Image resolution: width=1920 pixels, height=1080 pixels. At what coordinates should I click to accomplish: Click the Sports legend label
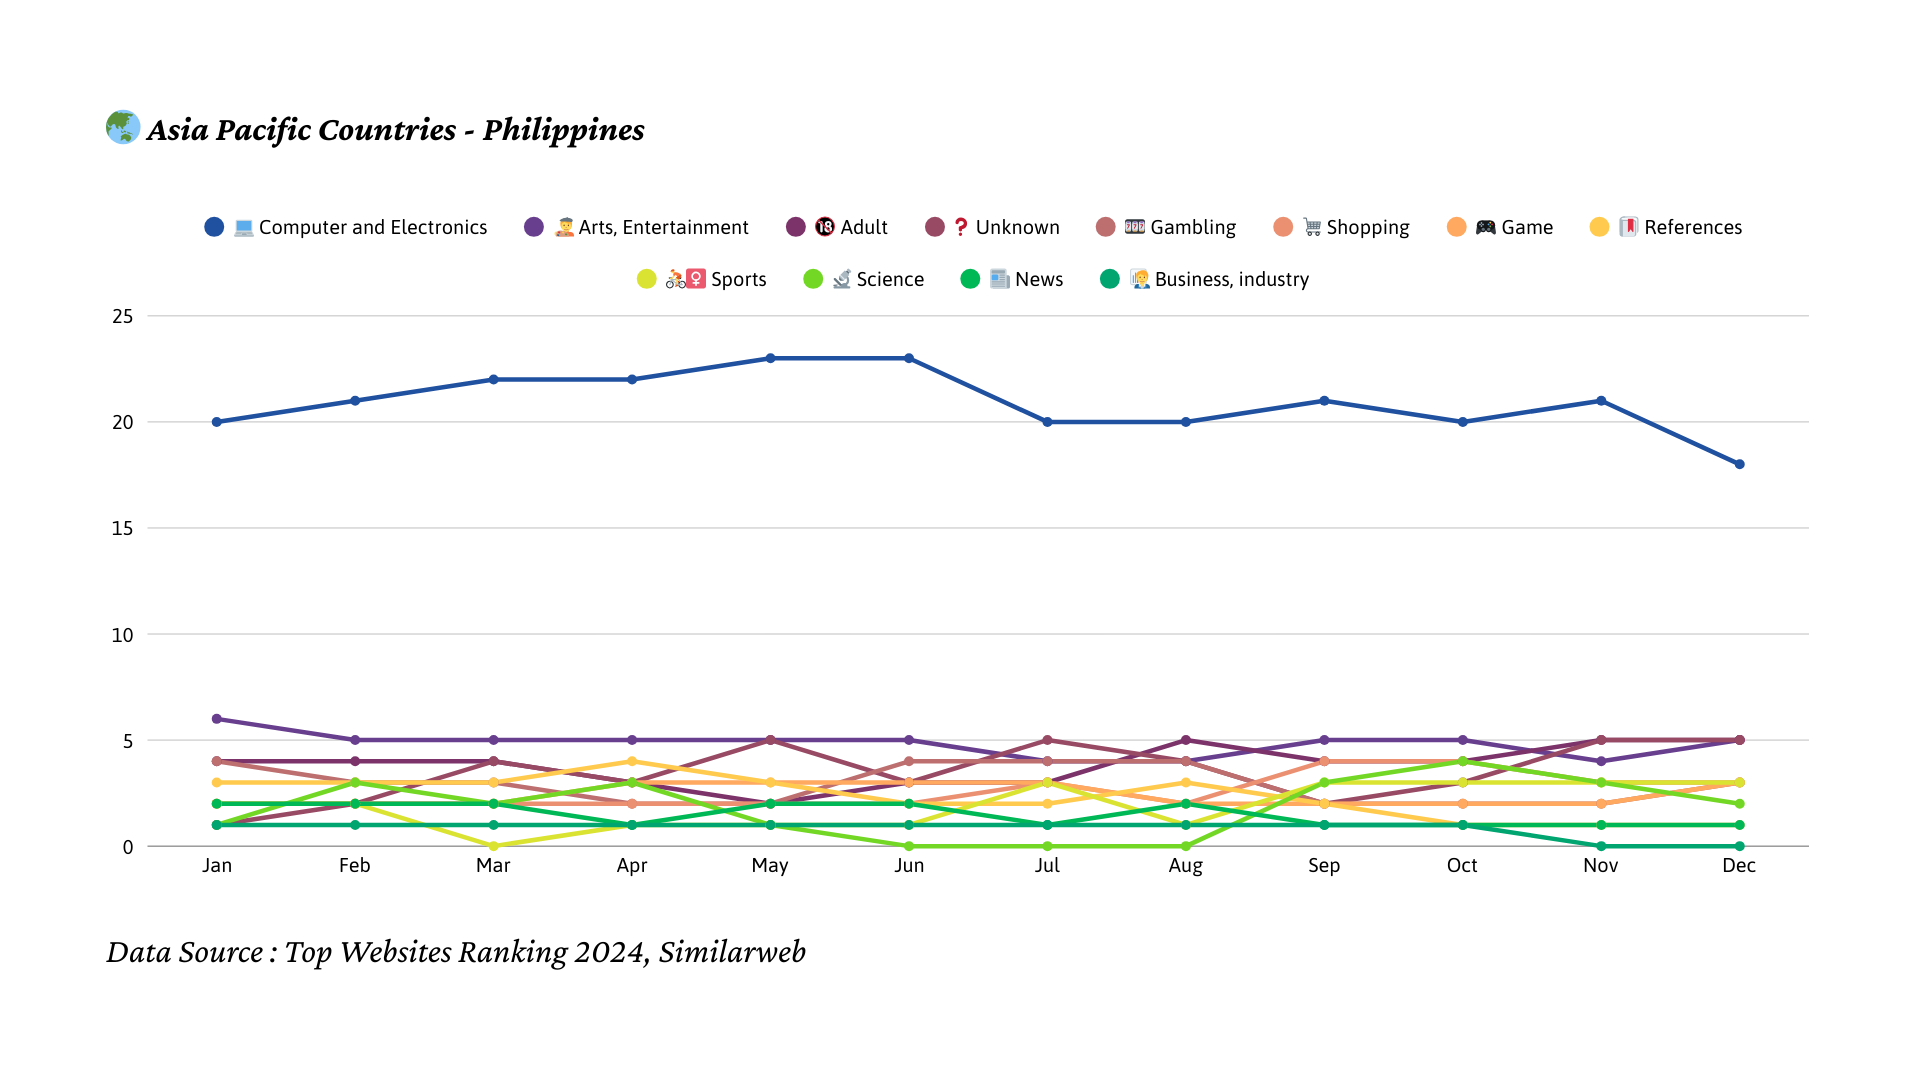point(738,280)
